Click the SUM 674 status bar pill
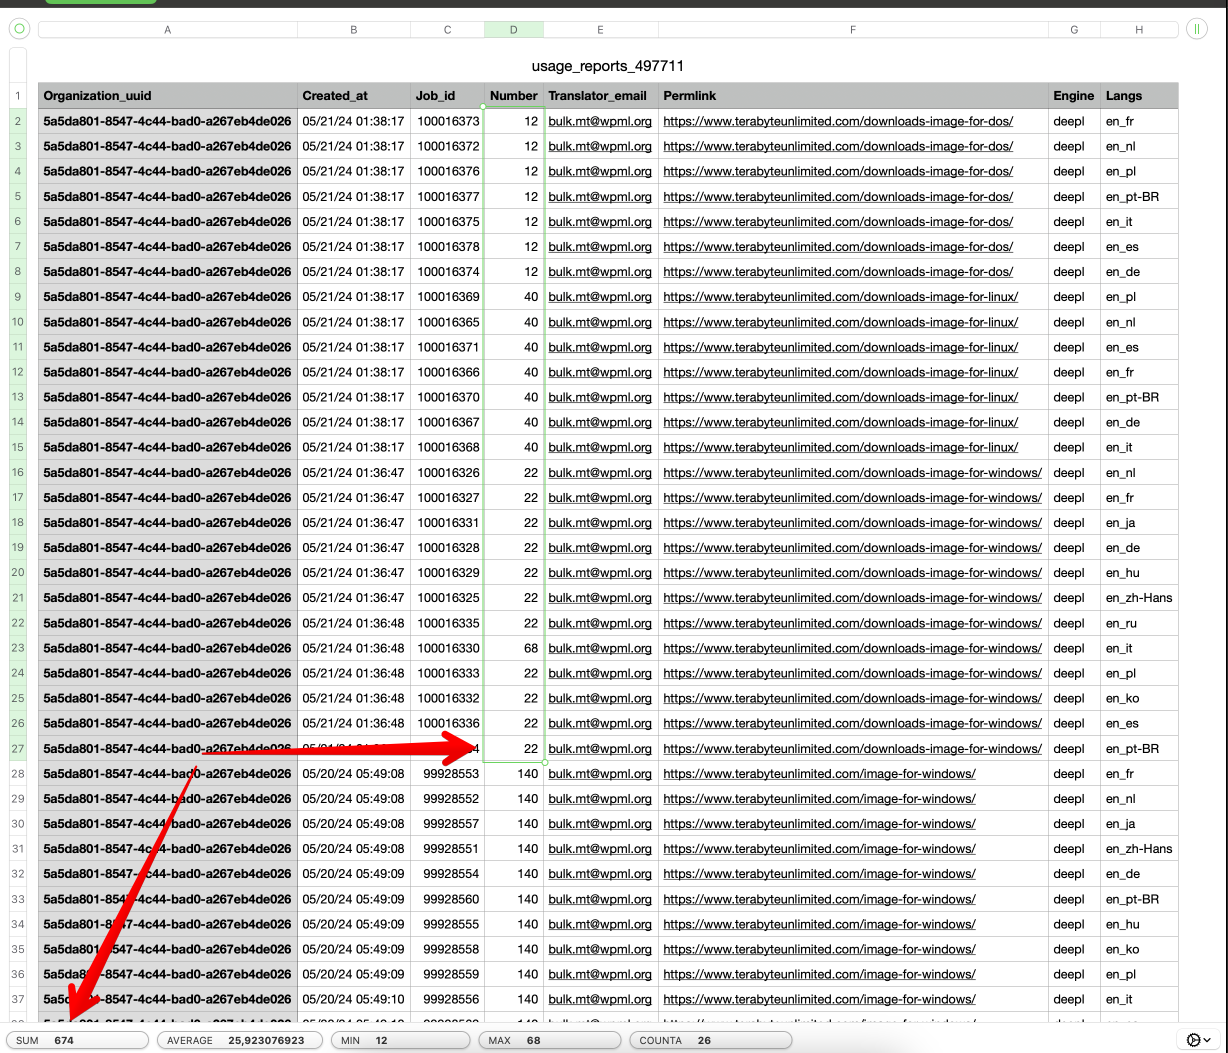The width and height of the screenshot is (1228, 1053). click(x=77, y=1040)
